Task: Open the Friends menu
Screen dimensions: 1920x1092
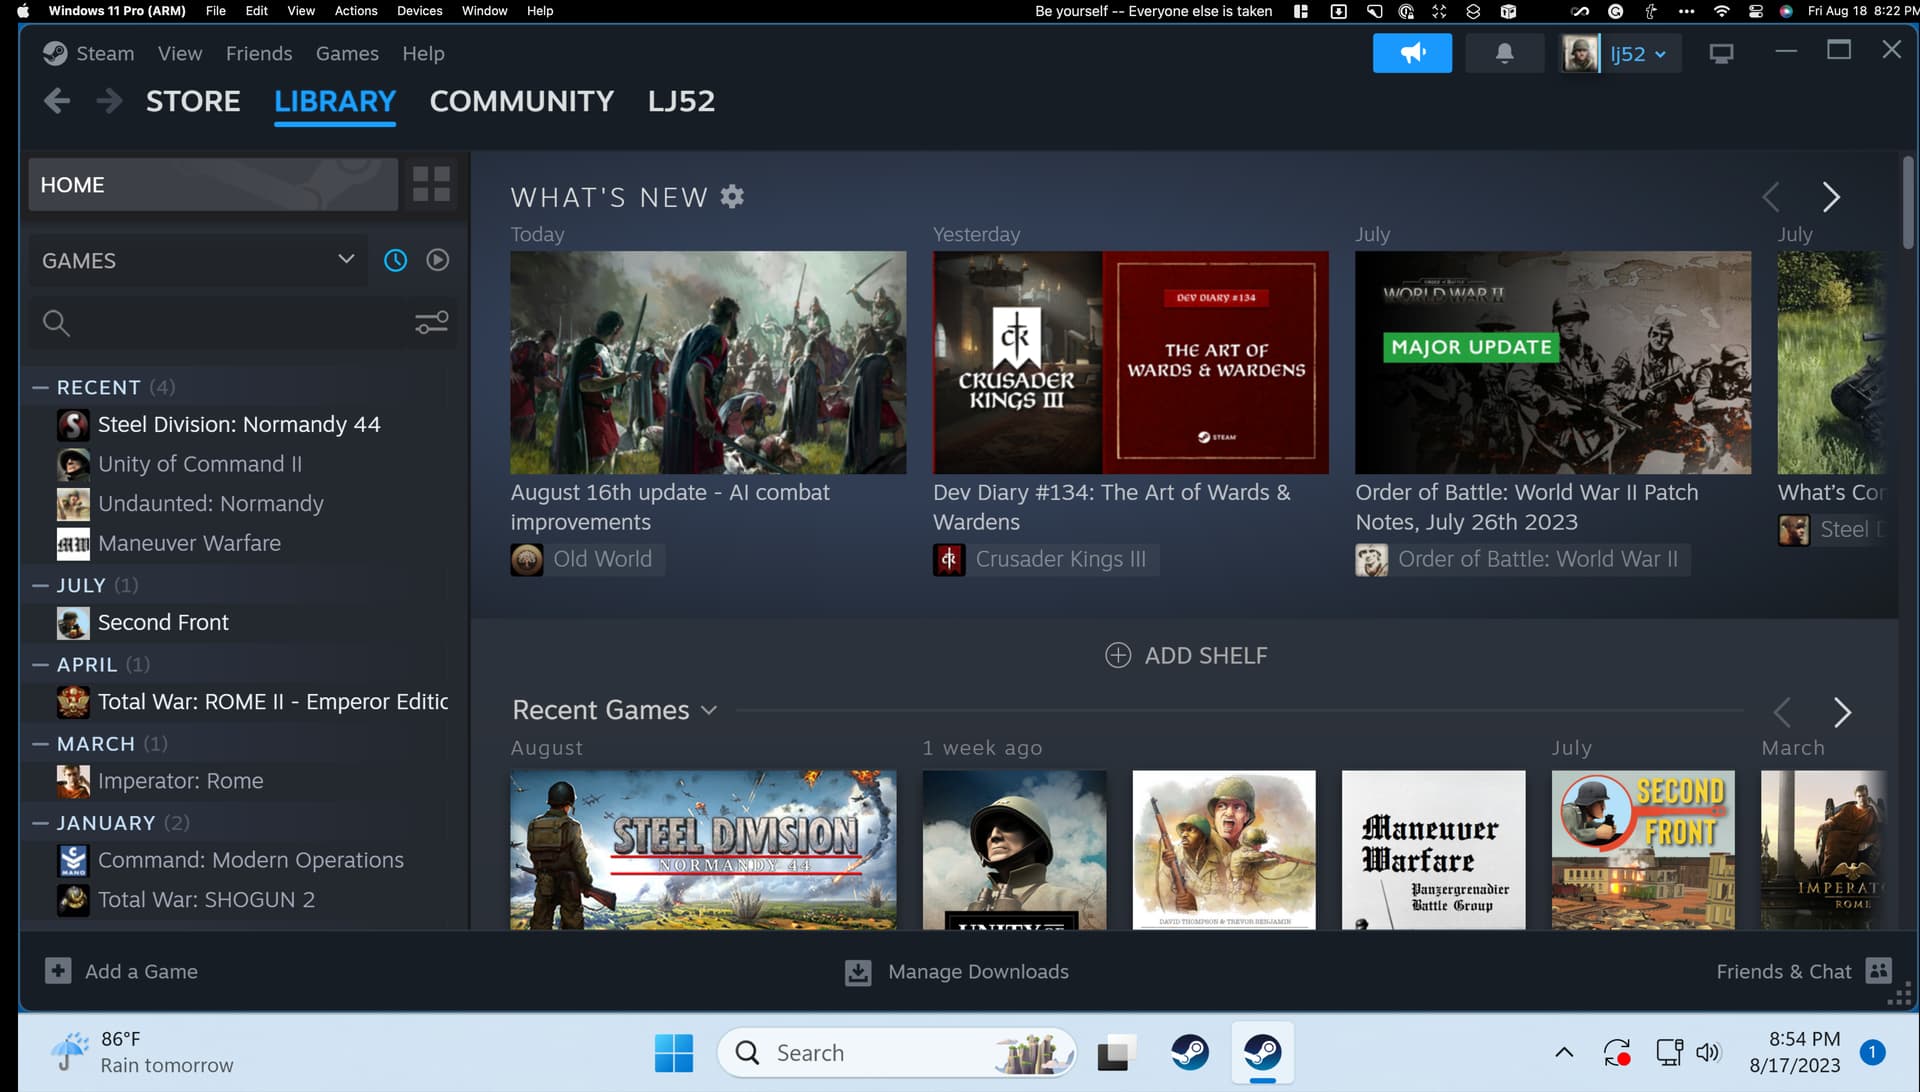Action: (x=258, y=54)
